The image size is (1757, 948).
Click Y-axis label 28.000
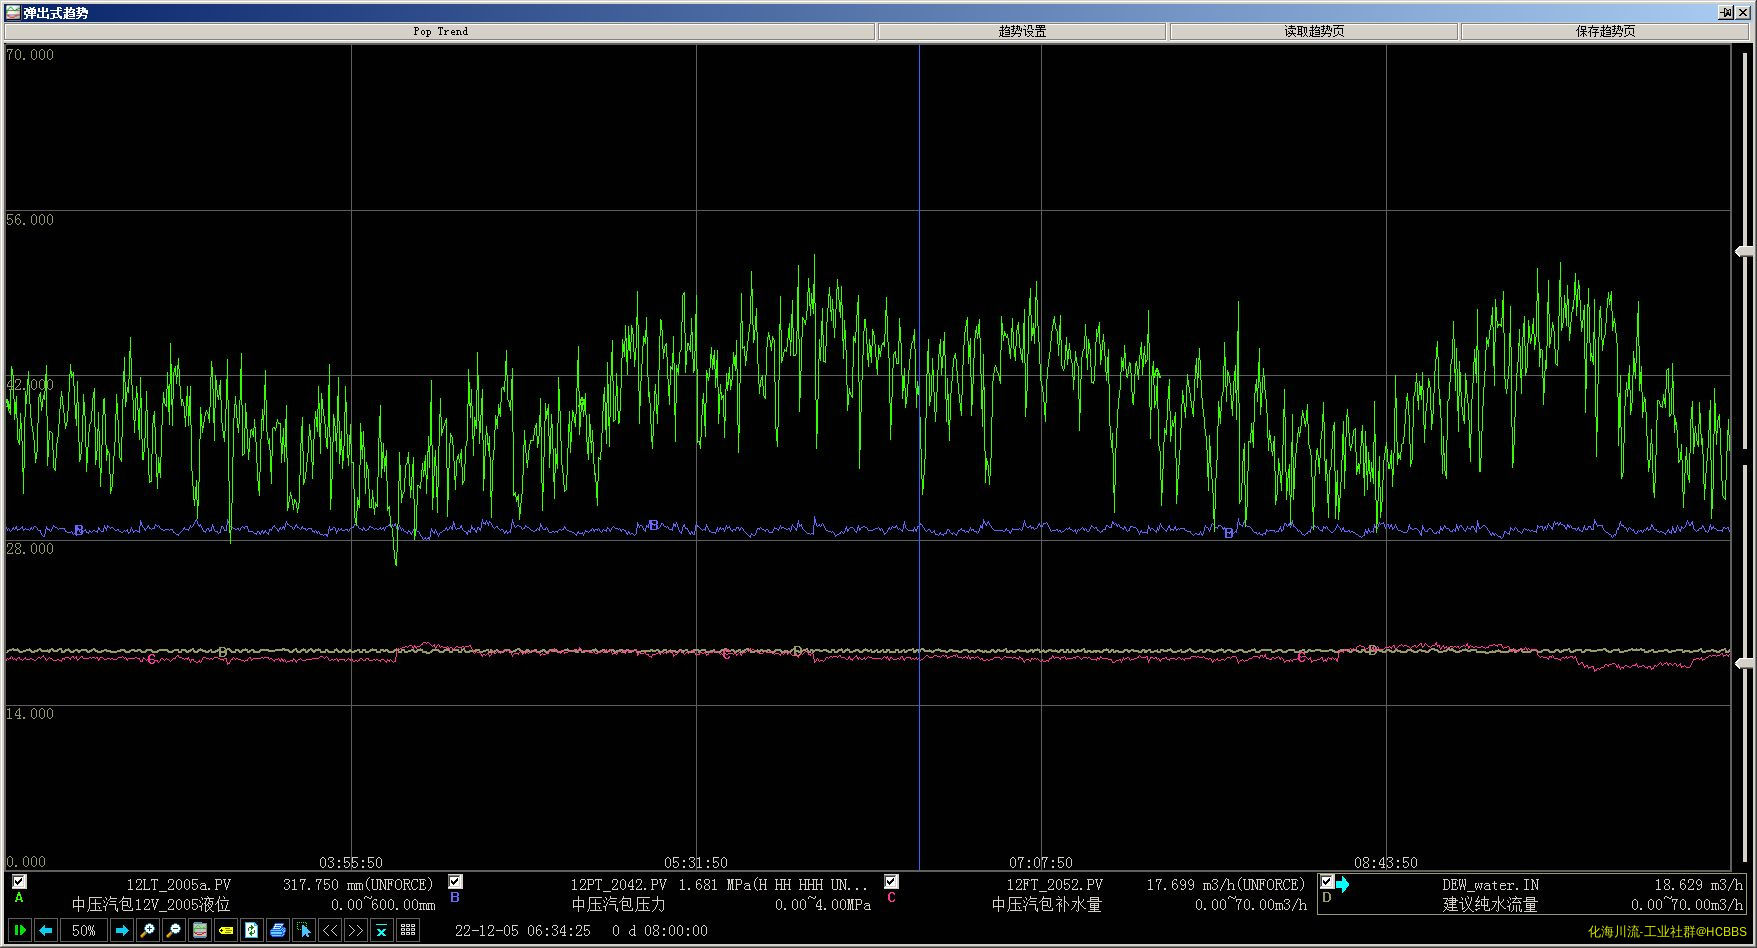click(x=30, y=549)
